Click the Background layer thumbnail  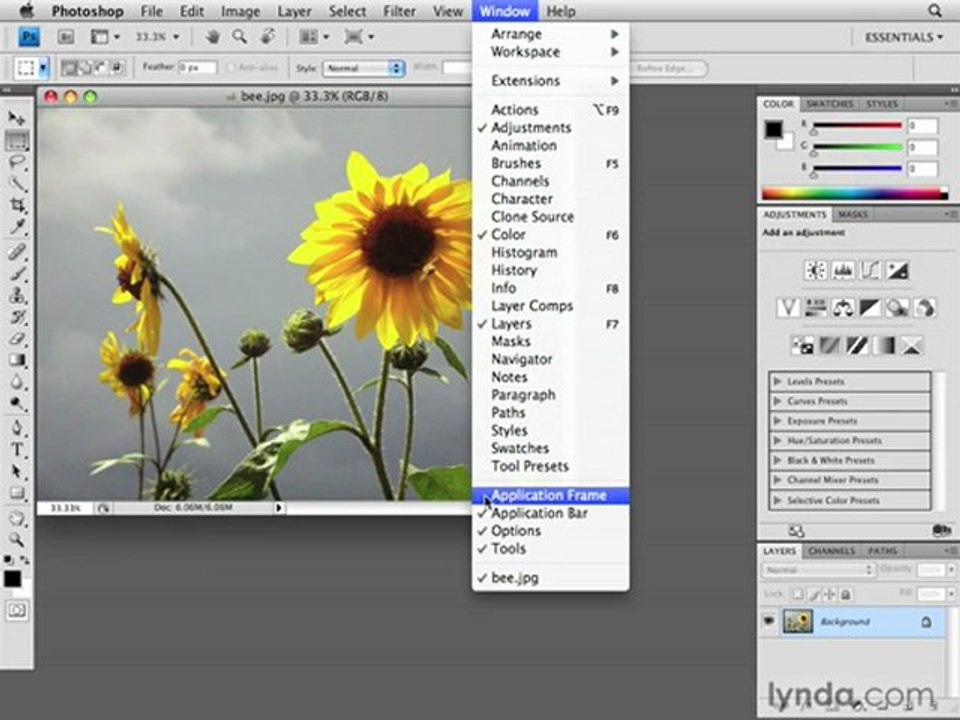pyautogui.click(x=798, y=622)
